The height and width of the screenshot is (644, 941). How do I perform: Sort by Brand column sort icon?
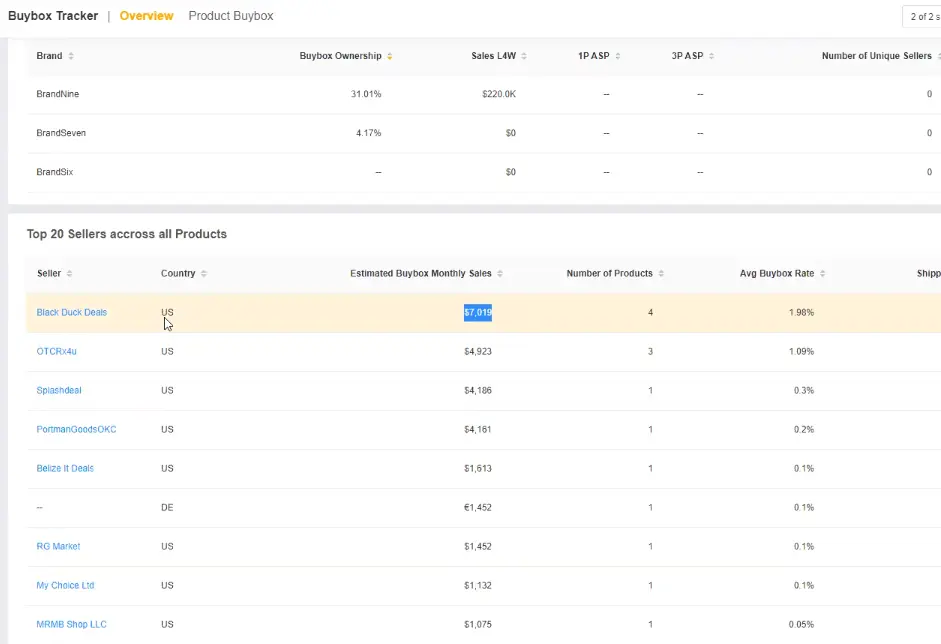point(71,56)
